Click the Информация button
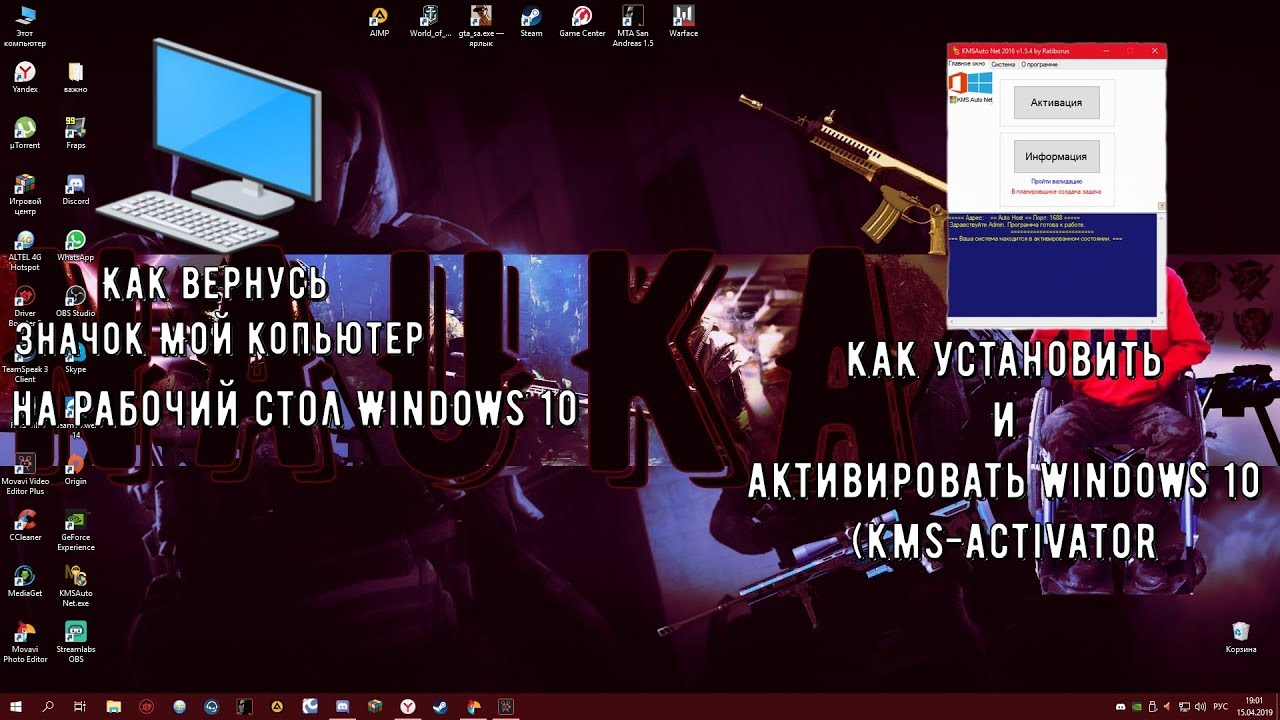 [1056, 156]
